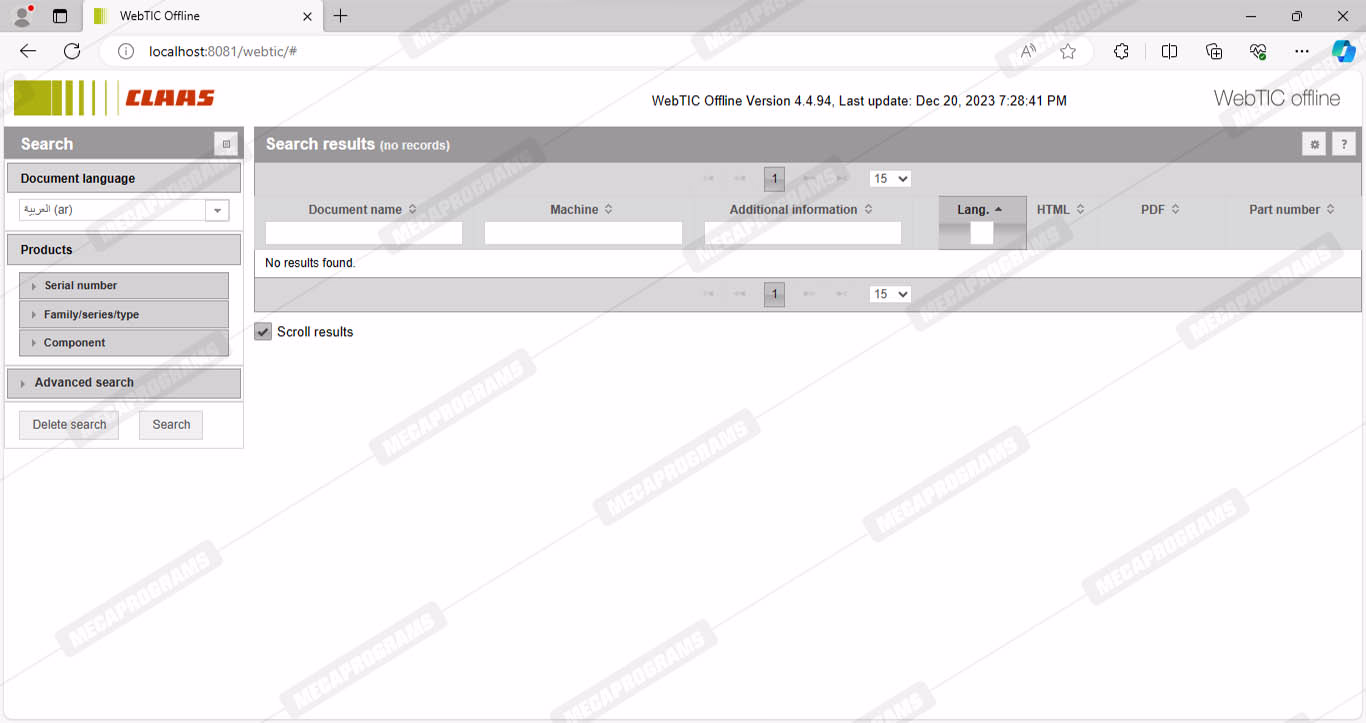This screenshot has width=1366, height=723.
Task: Toggle split screen browser icon
Action: pyautogui.click(x=1169, y=51)
